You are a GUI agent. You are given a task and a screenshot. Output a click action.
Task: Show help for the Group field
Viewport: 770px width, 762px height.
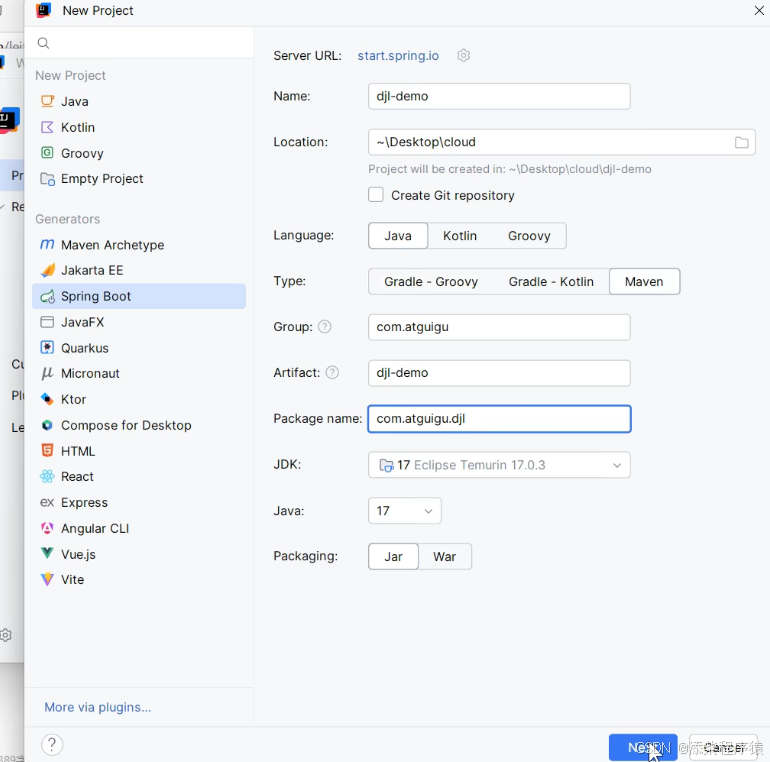tap(325, 327)
